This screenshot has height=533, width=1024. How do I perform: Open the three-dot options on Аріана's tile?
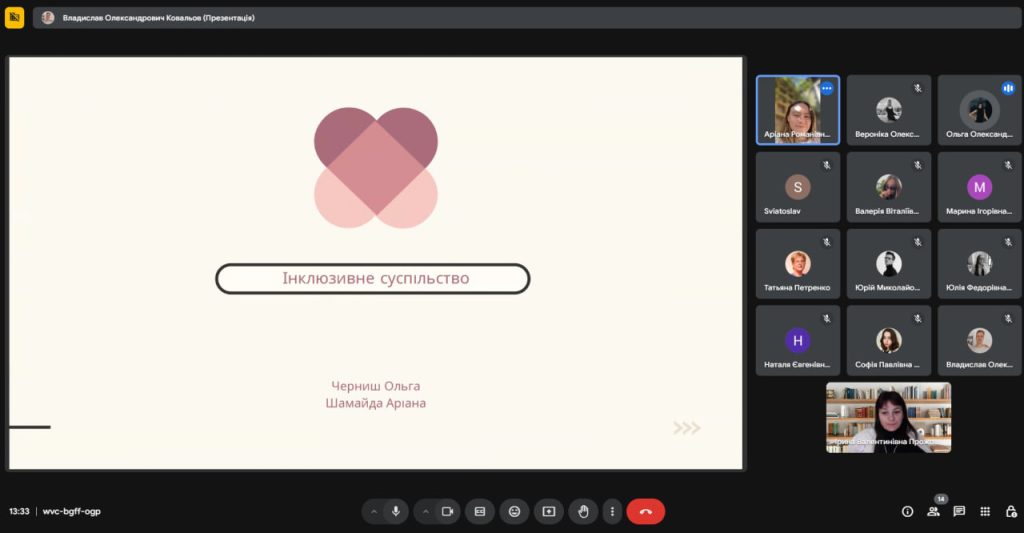[x=827, y=88]
